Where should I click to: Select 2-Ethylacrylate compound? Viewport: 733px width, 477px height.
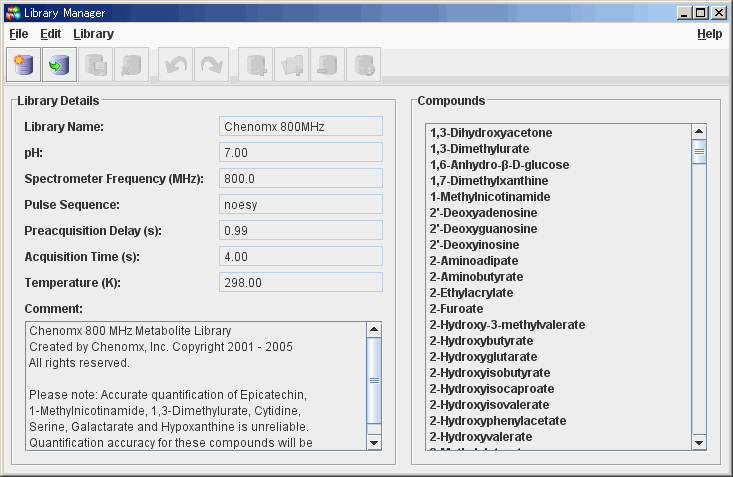559,293
